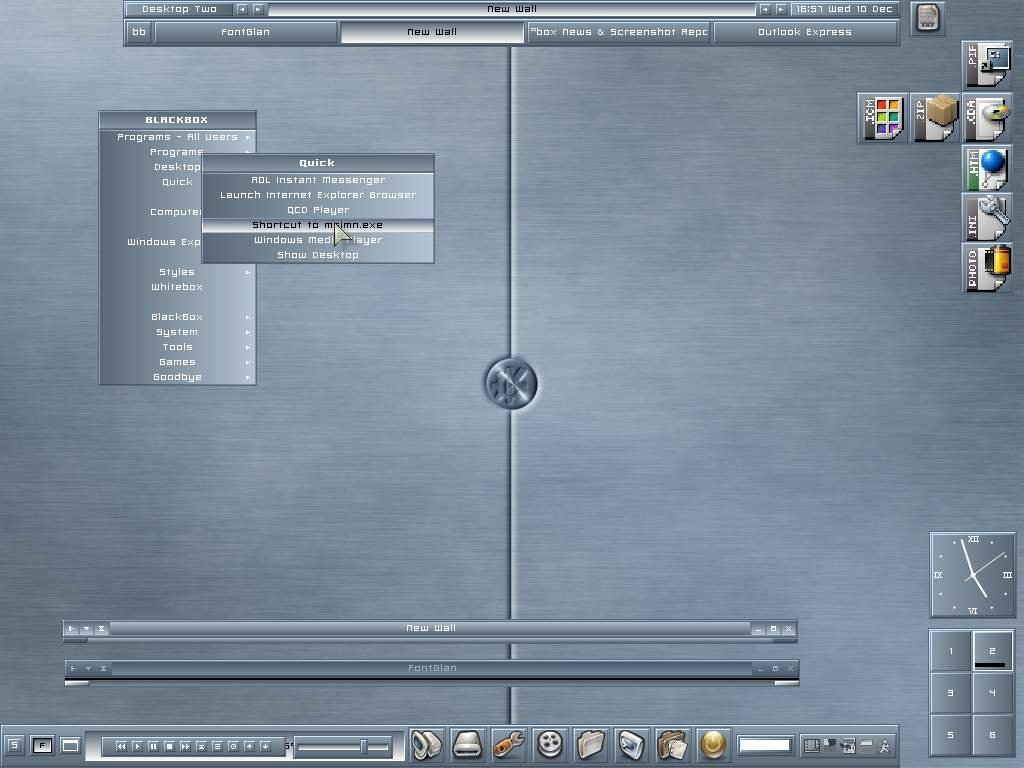Open the ZIP package dock icon

tap(934, 118)
